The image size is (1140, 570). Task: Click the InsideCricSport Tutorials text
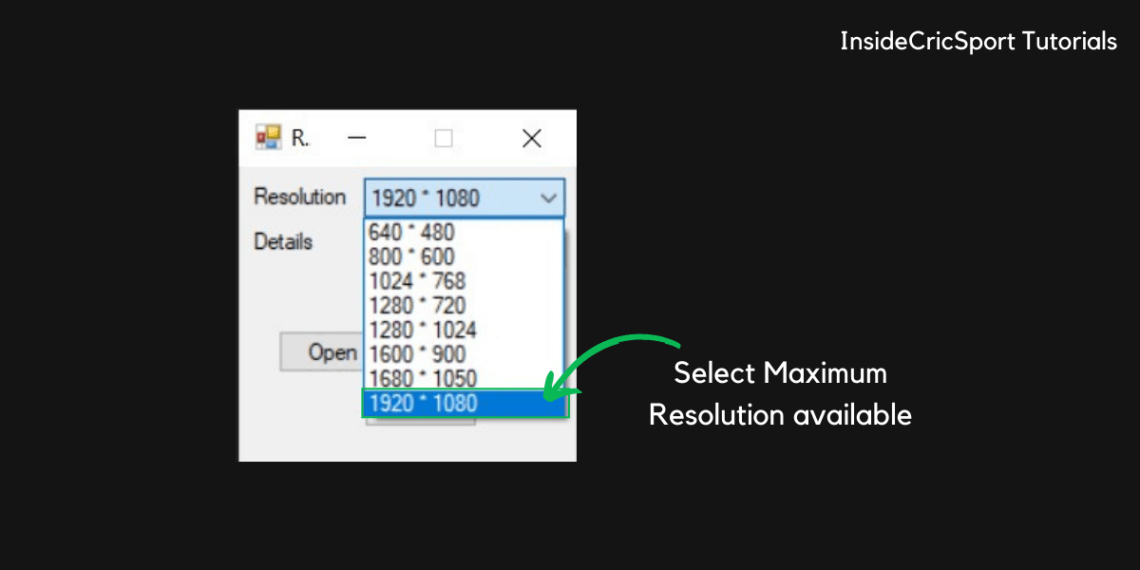coord(978,41)
